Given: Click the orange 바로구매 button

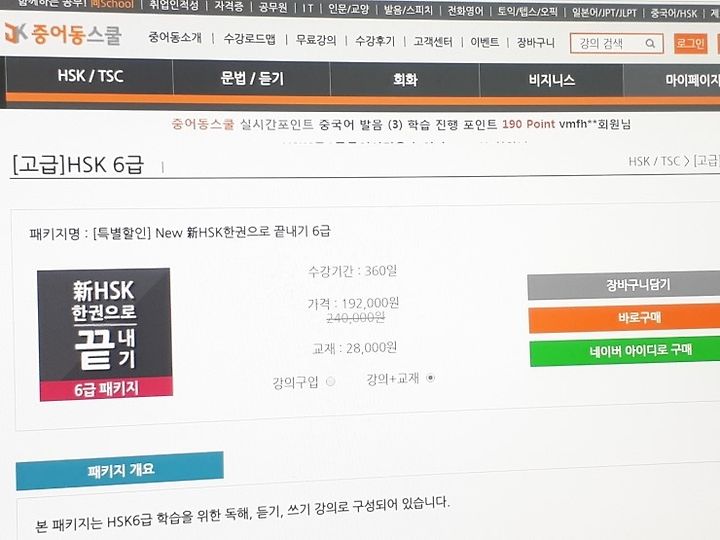Looking at the screenshot, I should (624, 318).
